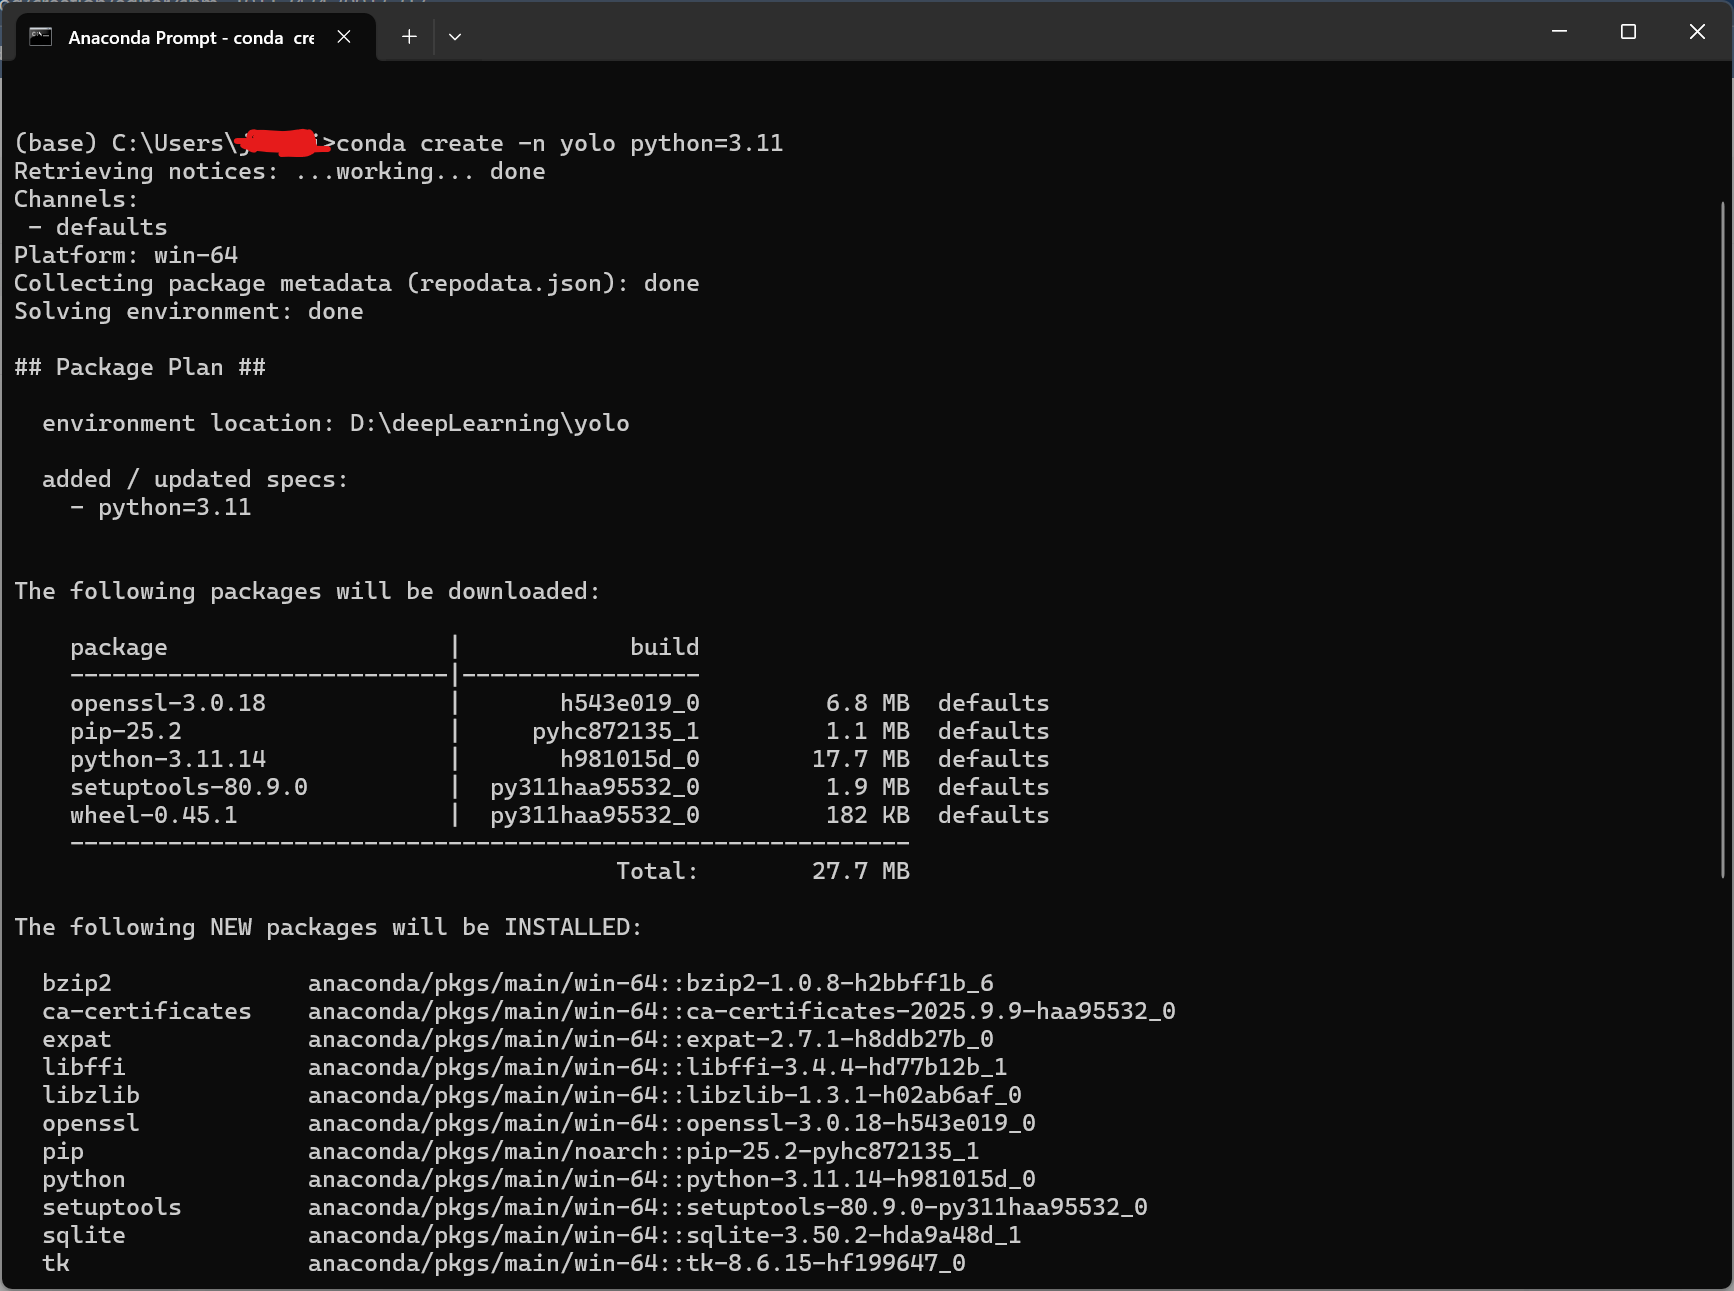Click build string 'h981015d_0' in the table
The image size is (1734, 1291).
(x=630, y=759)
